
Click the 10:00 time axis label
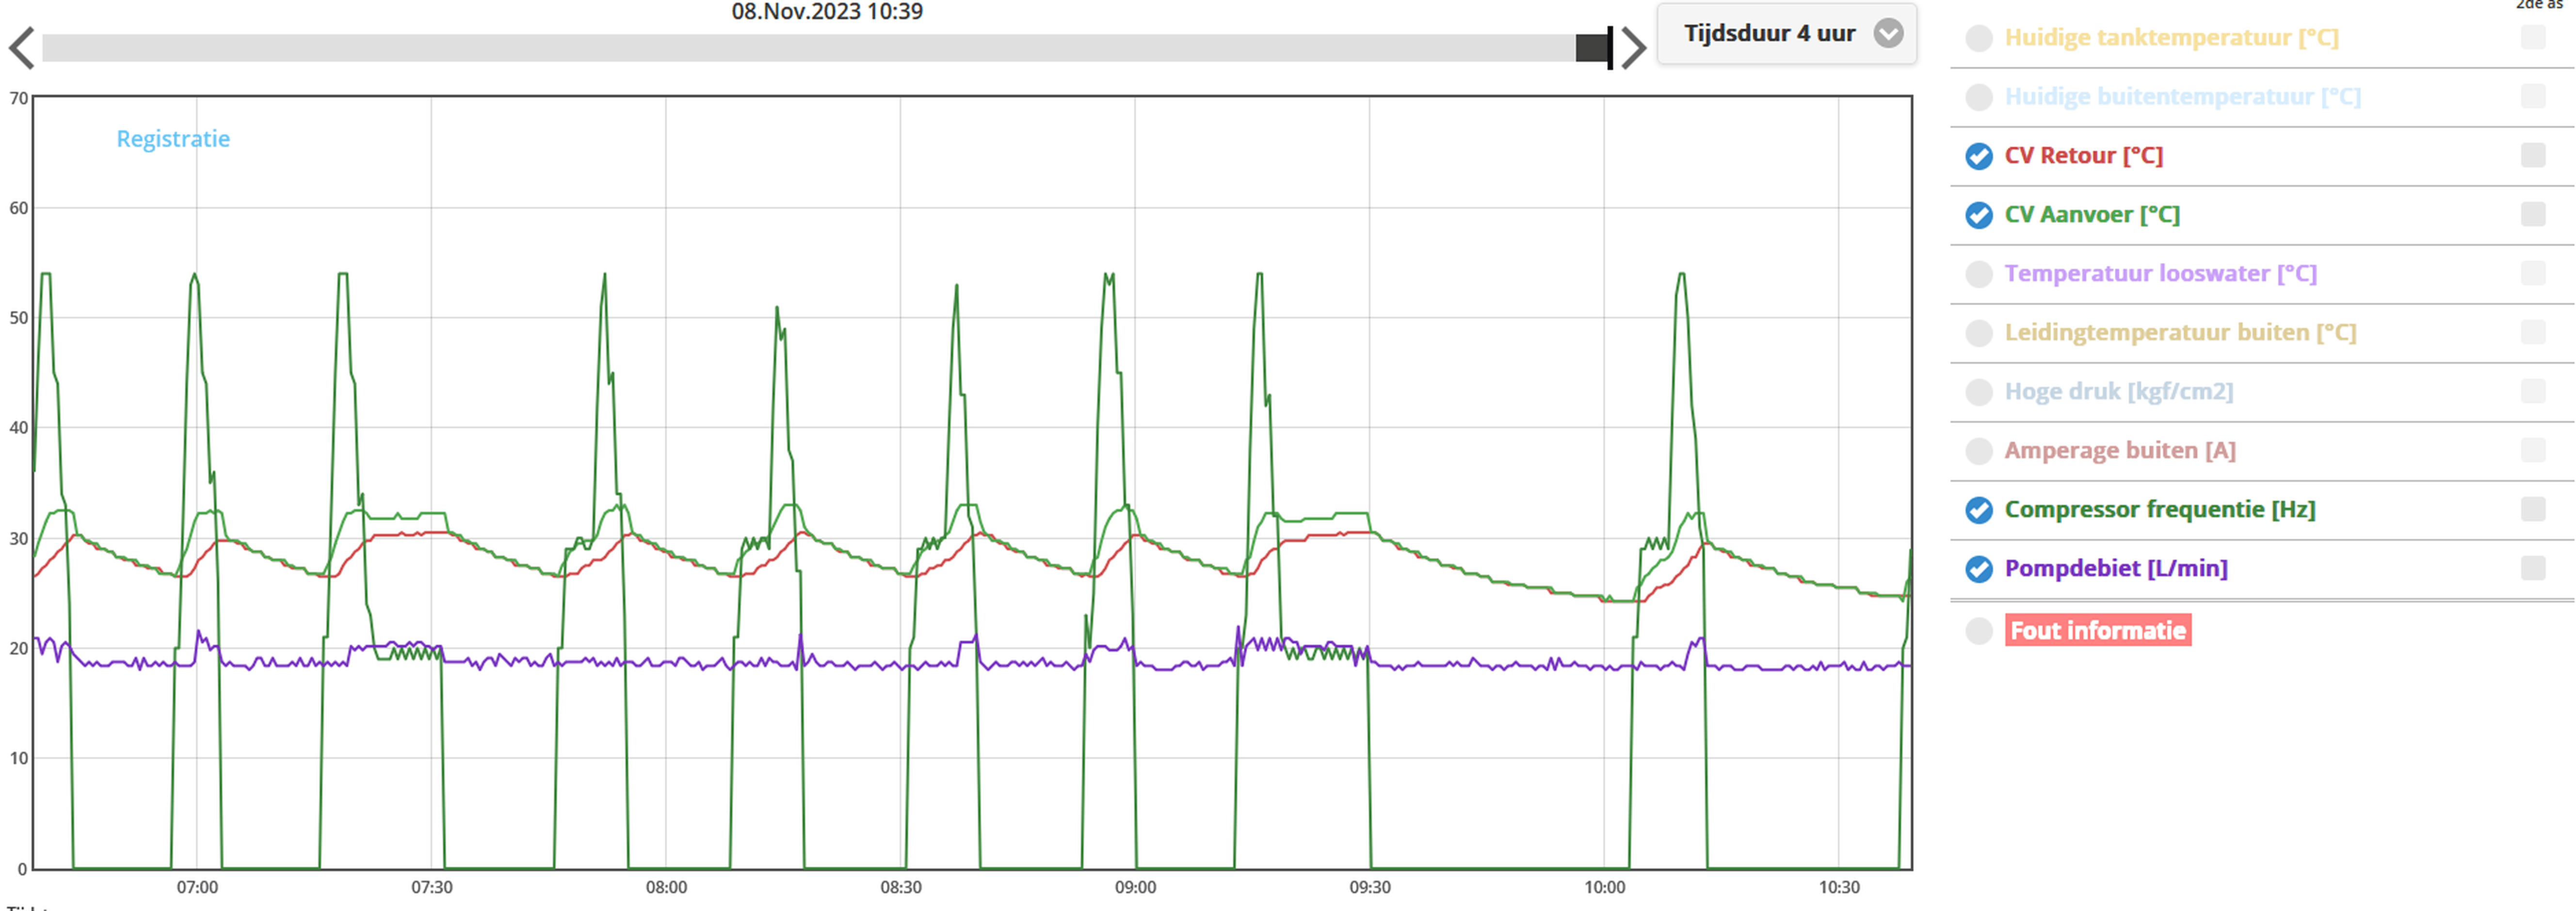[1604, 888]
